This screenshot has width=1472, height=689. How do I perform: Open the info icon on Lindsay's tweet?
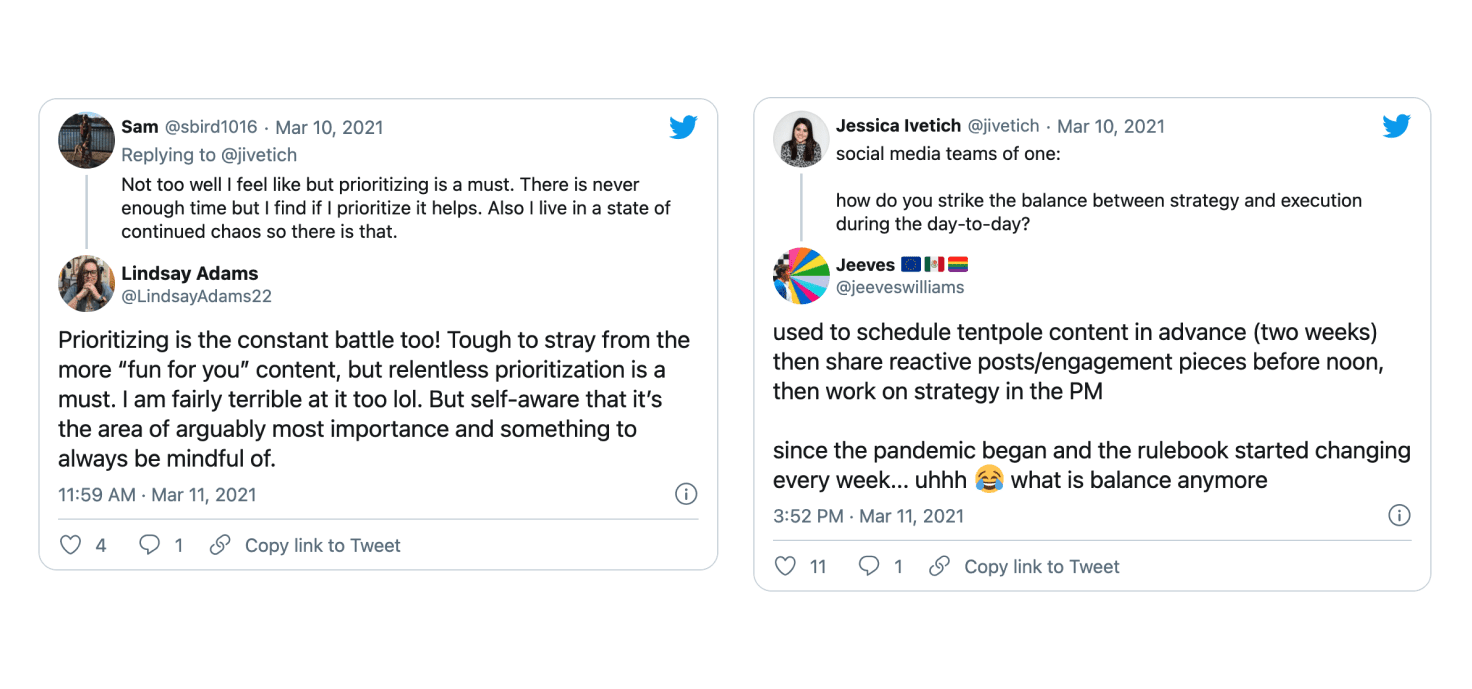[x=686, y=494]
